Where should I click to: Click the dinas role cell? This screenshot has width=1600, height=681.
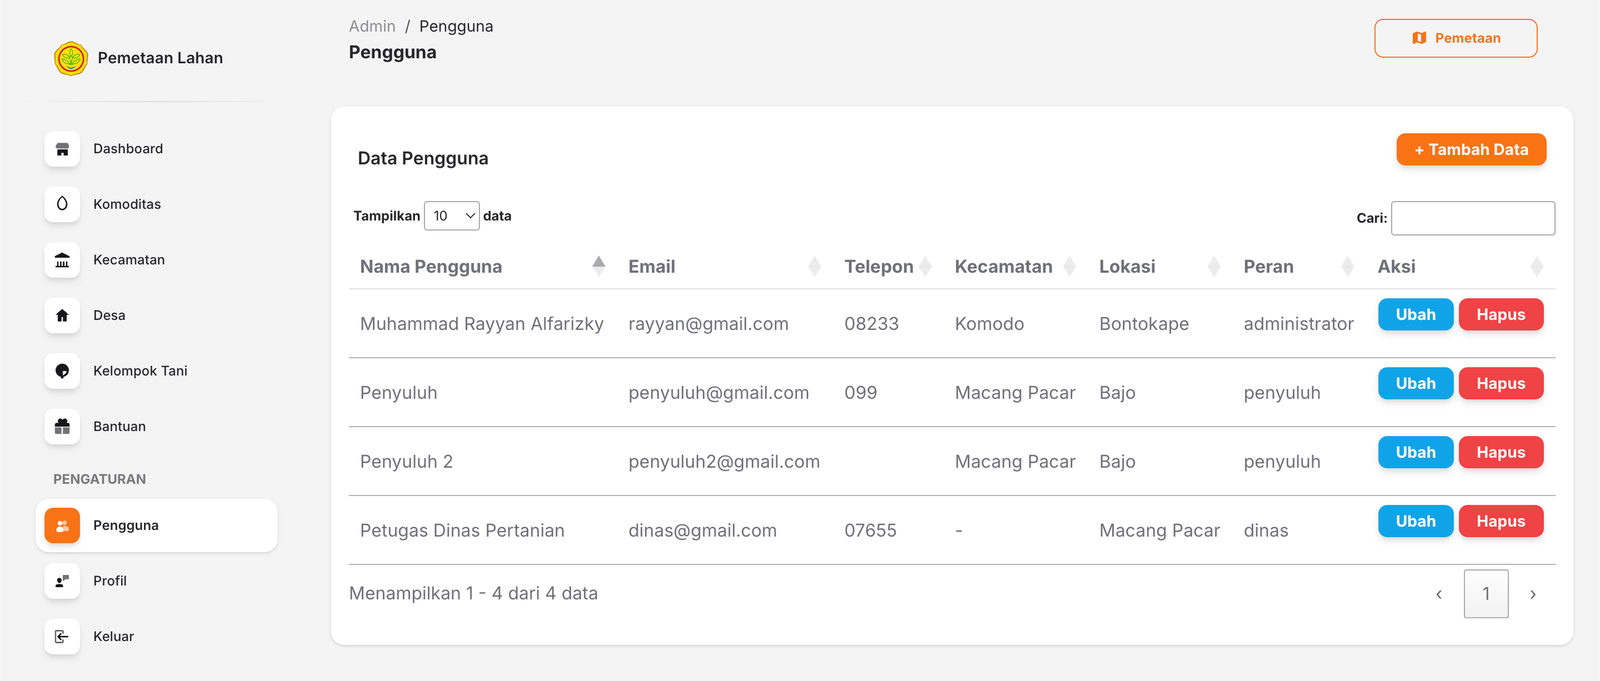click(x=1266, y=531)
